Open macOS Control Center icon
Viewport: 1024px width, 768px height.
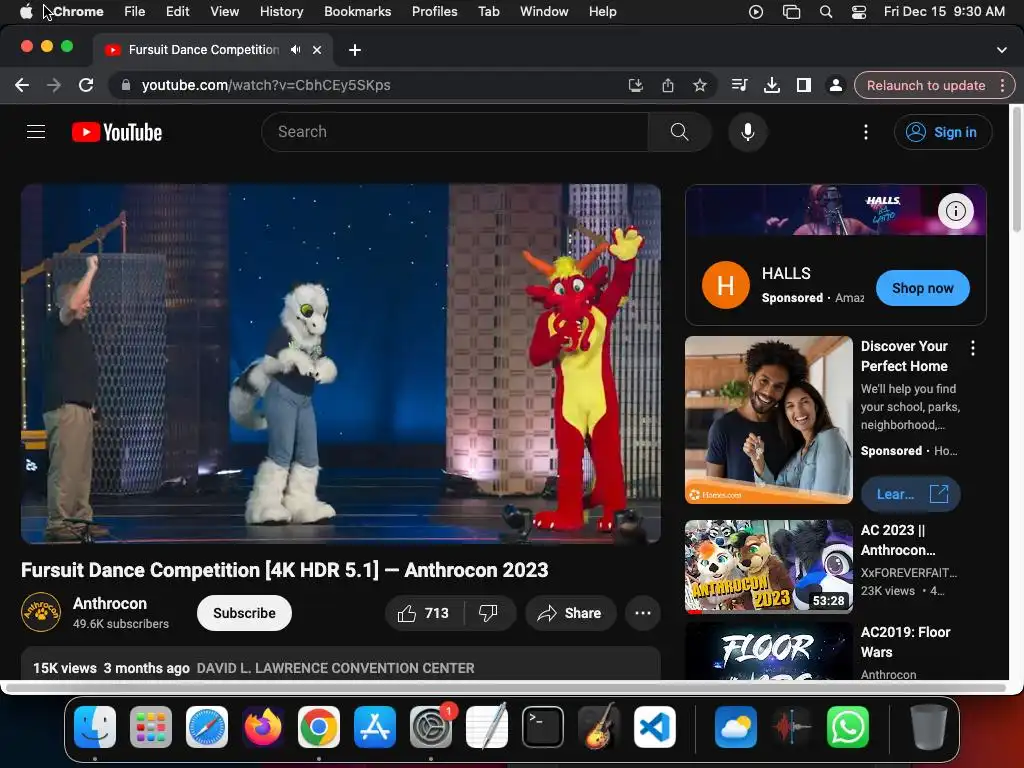click(859, 12)
